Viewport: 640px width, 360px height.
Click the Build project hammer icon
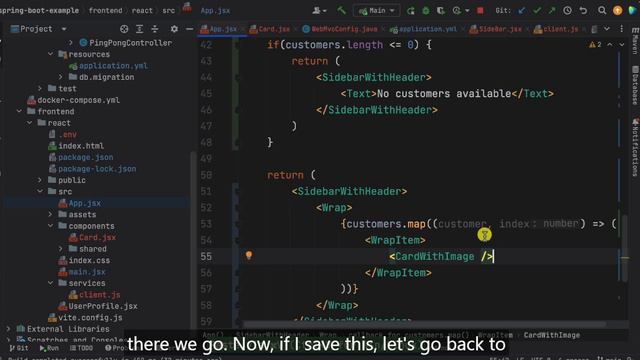[x=341, y=10]
